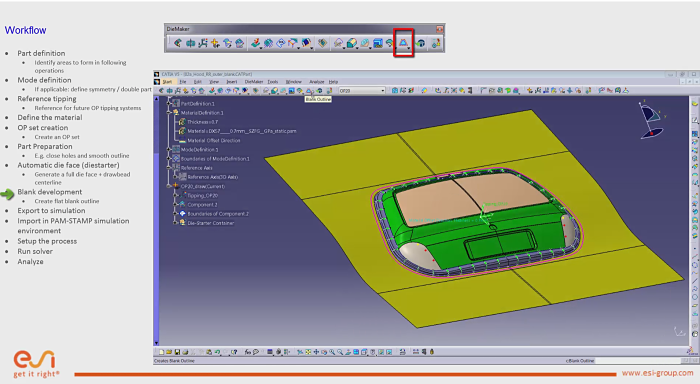Click the Export to simulation workflow bullet
Screen dimensions: 700x384
click(x=51, y=211)
